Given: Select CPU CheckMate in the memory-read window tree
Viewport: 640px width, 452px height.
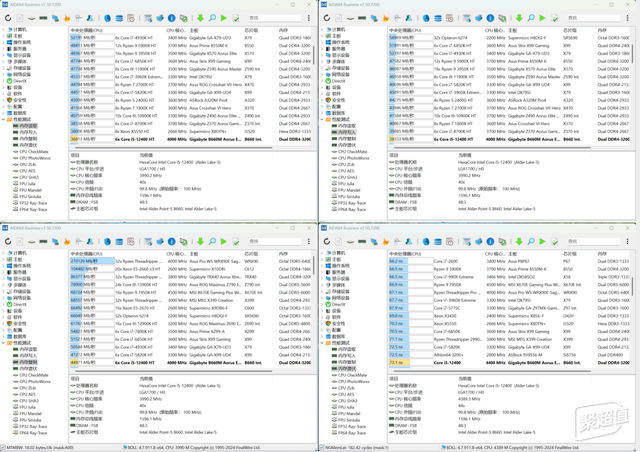Looking at the screenshot, I should [33, 151].
